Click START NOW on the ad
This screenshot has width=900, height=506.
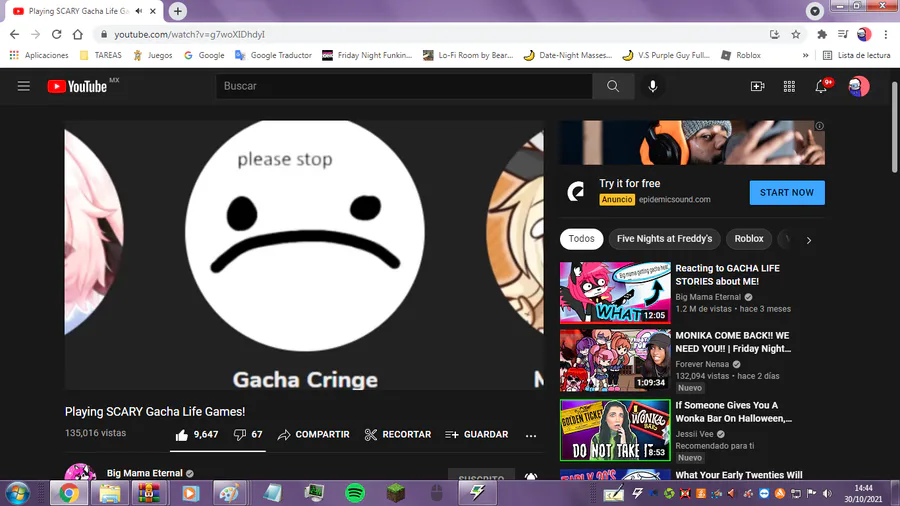coord(787,193)
